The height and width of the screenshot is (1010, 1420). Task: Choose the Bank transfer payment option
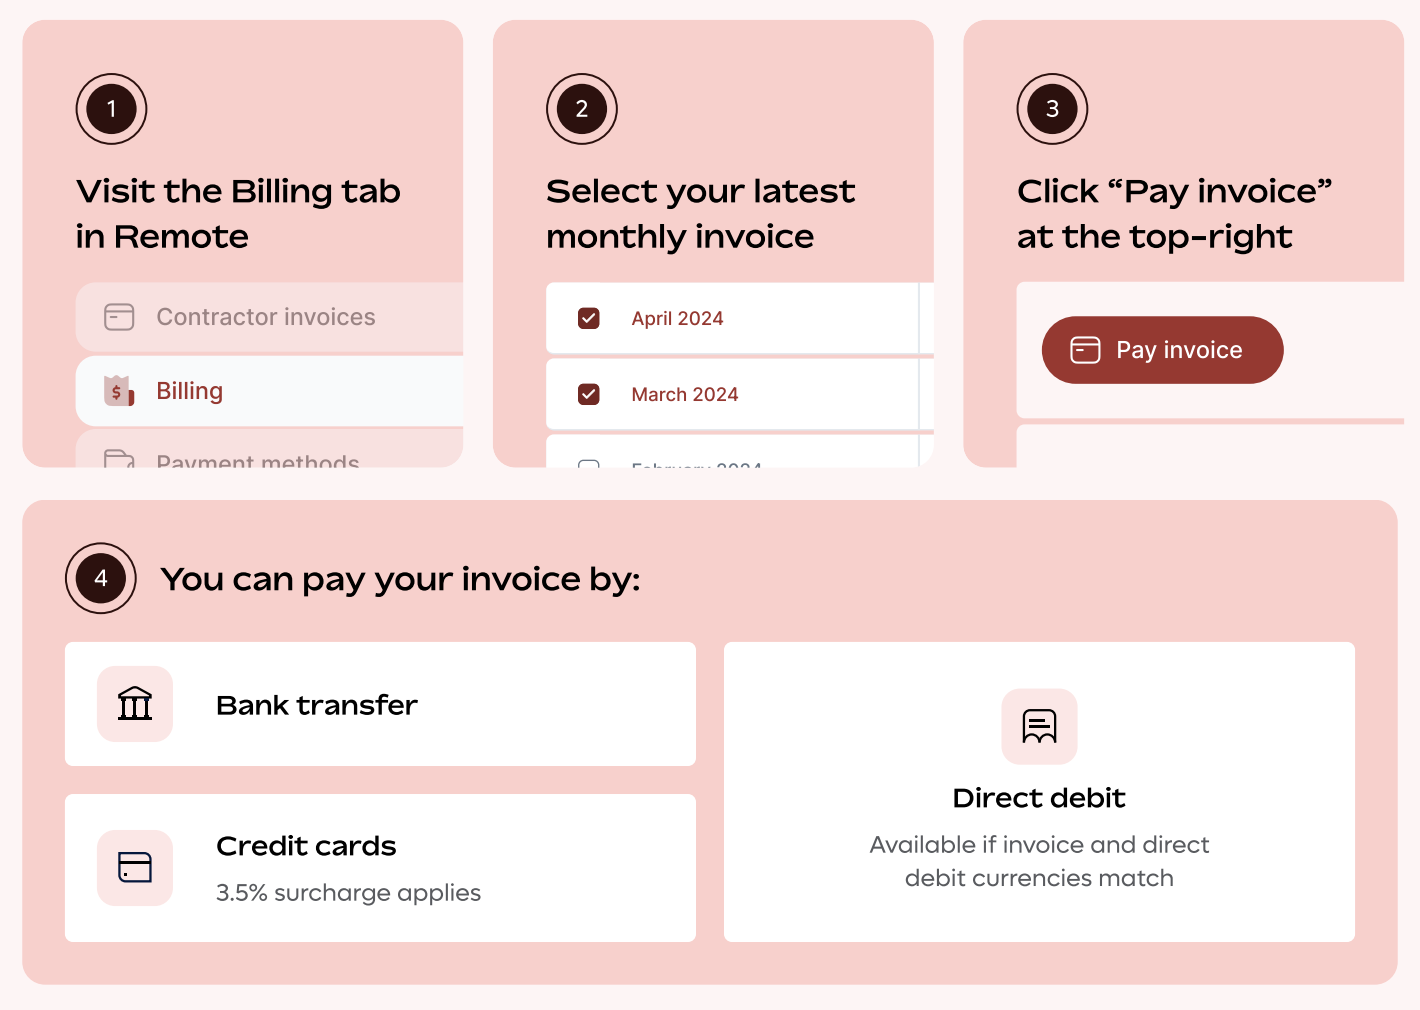coord(380,704)
